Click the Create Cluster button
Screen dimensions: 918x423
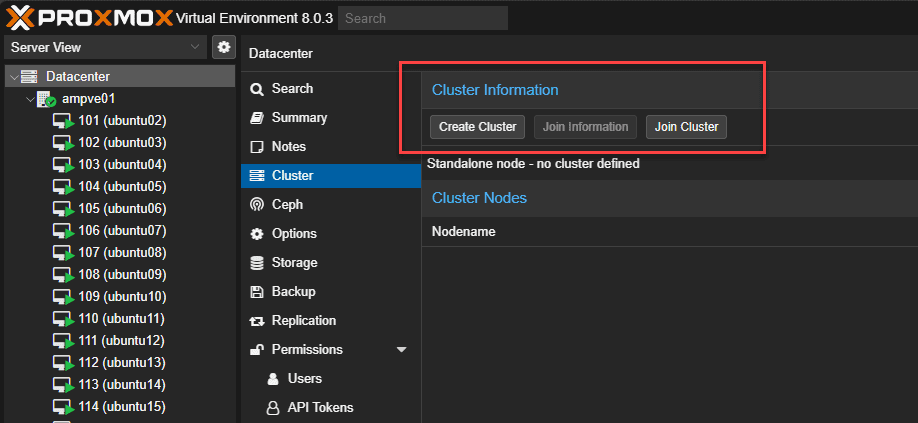pyautogui.click(x=477, y=127)
